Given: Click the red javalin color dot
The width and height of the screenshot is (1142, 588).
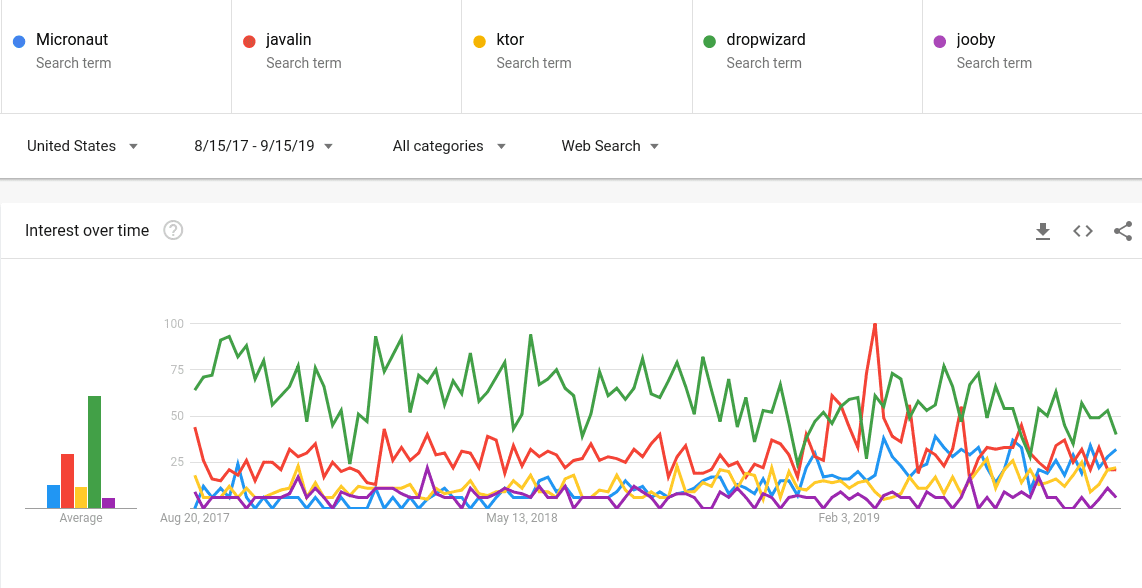Looking at the screenshot, I should (249, 41).
